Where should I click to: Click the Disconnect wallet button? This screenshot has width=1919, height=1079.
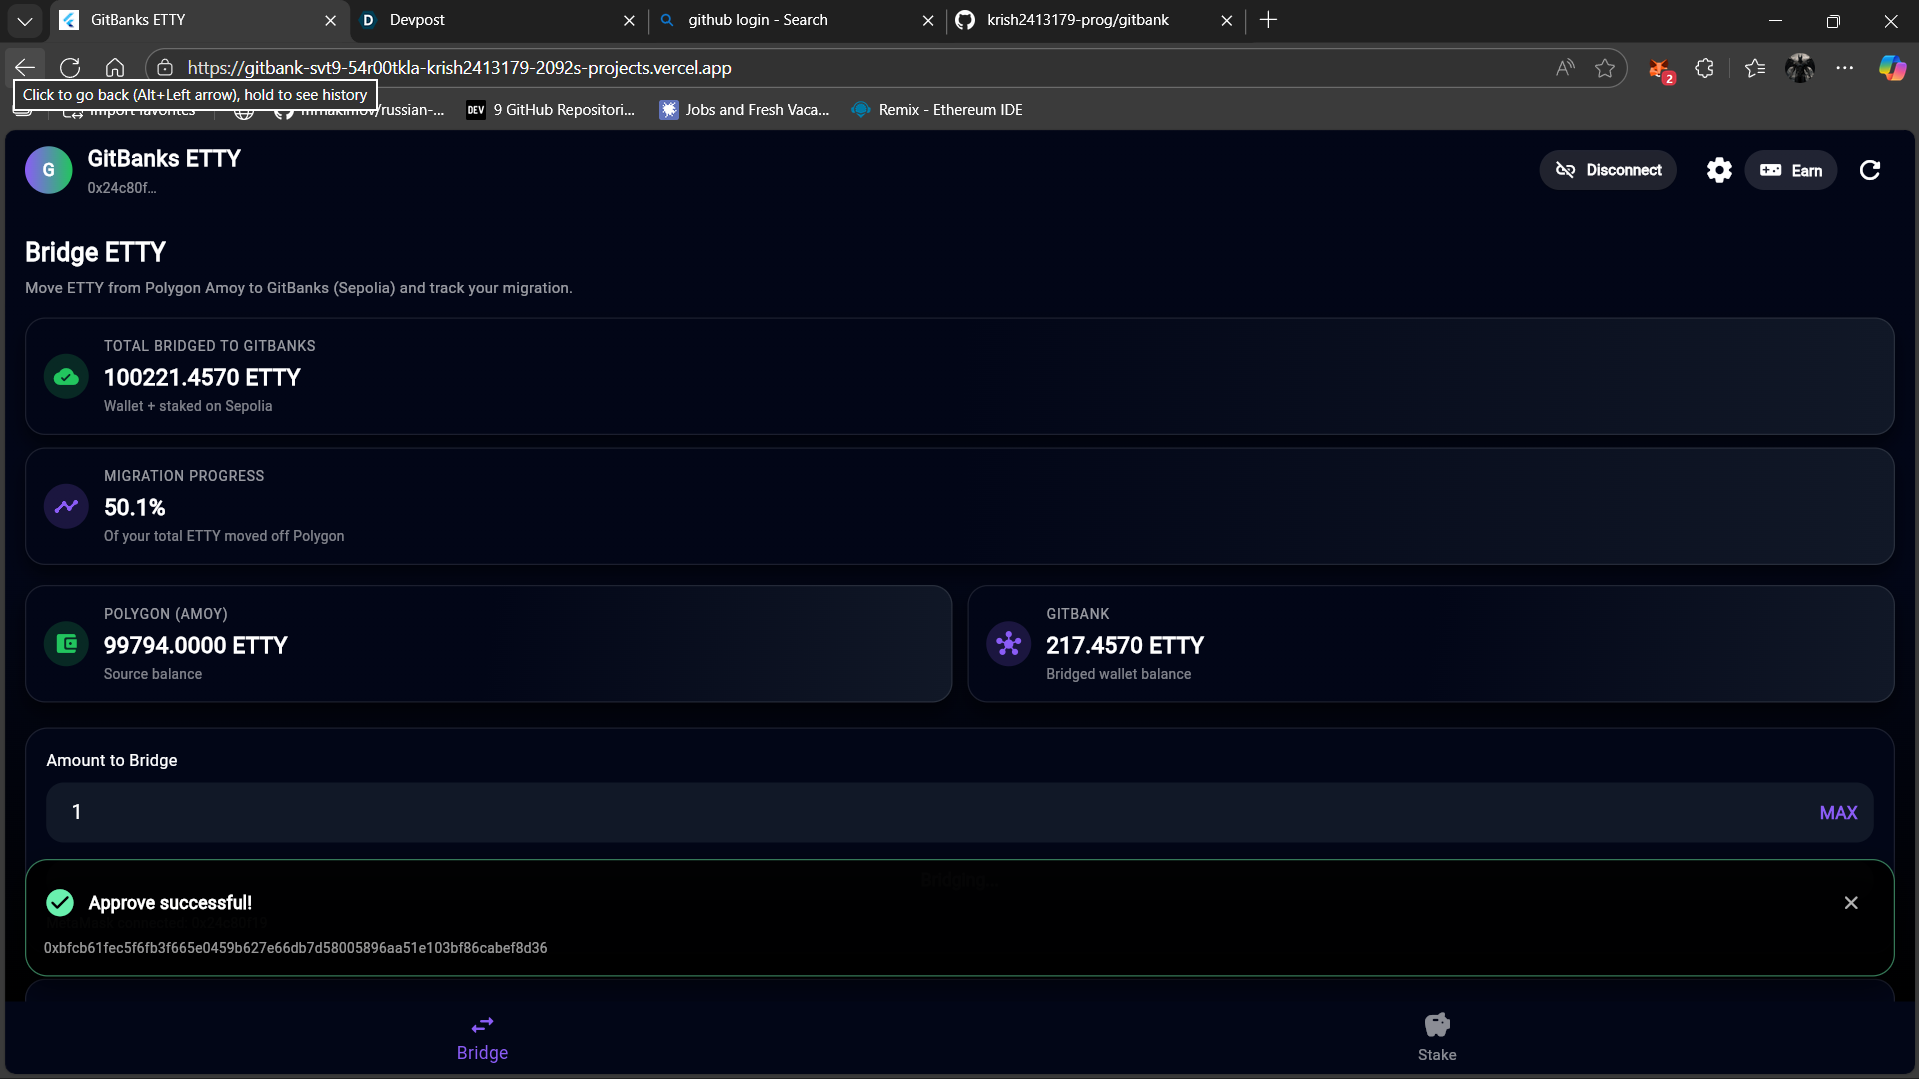click(1607, 170)
